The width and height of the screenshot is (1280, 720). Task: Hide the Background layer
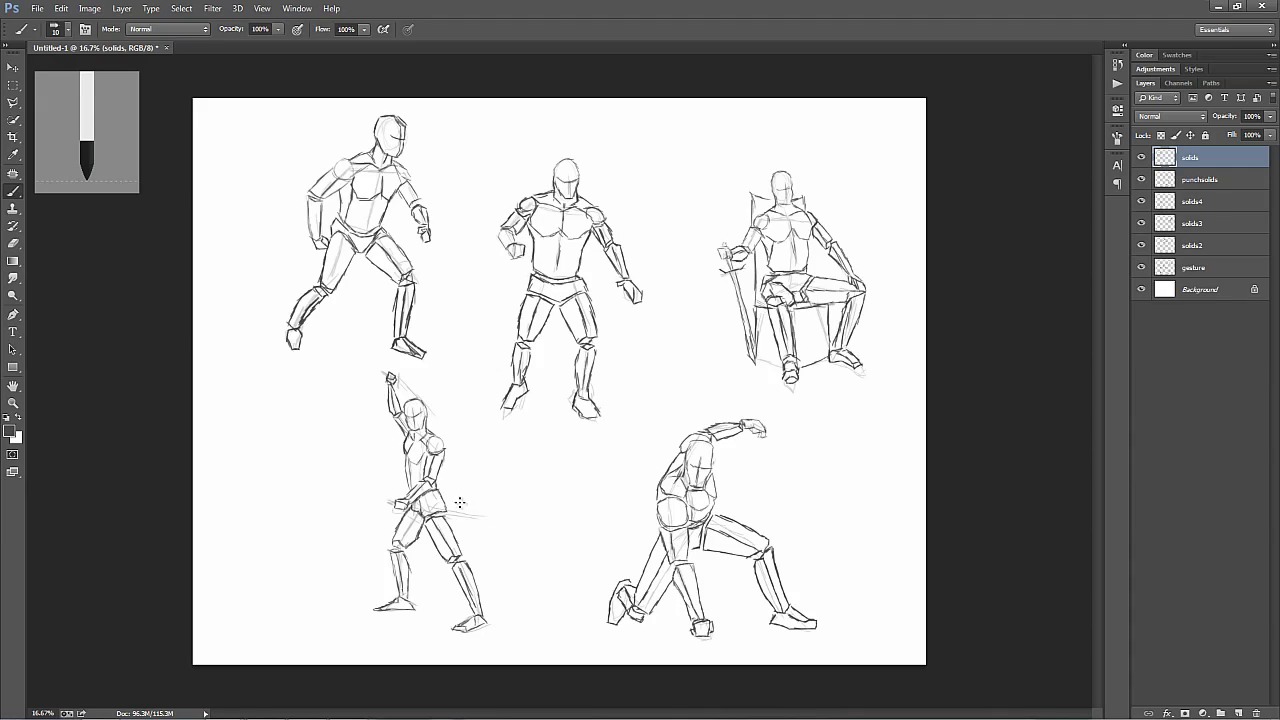(x=1141, y=290)
